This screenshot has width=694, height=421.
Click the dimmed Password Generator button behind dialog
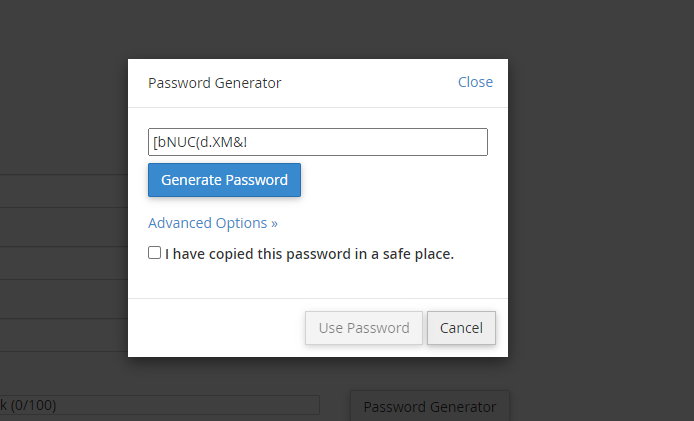pos(429,406)
